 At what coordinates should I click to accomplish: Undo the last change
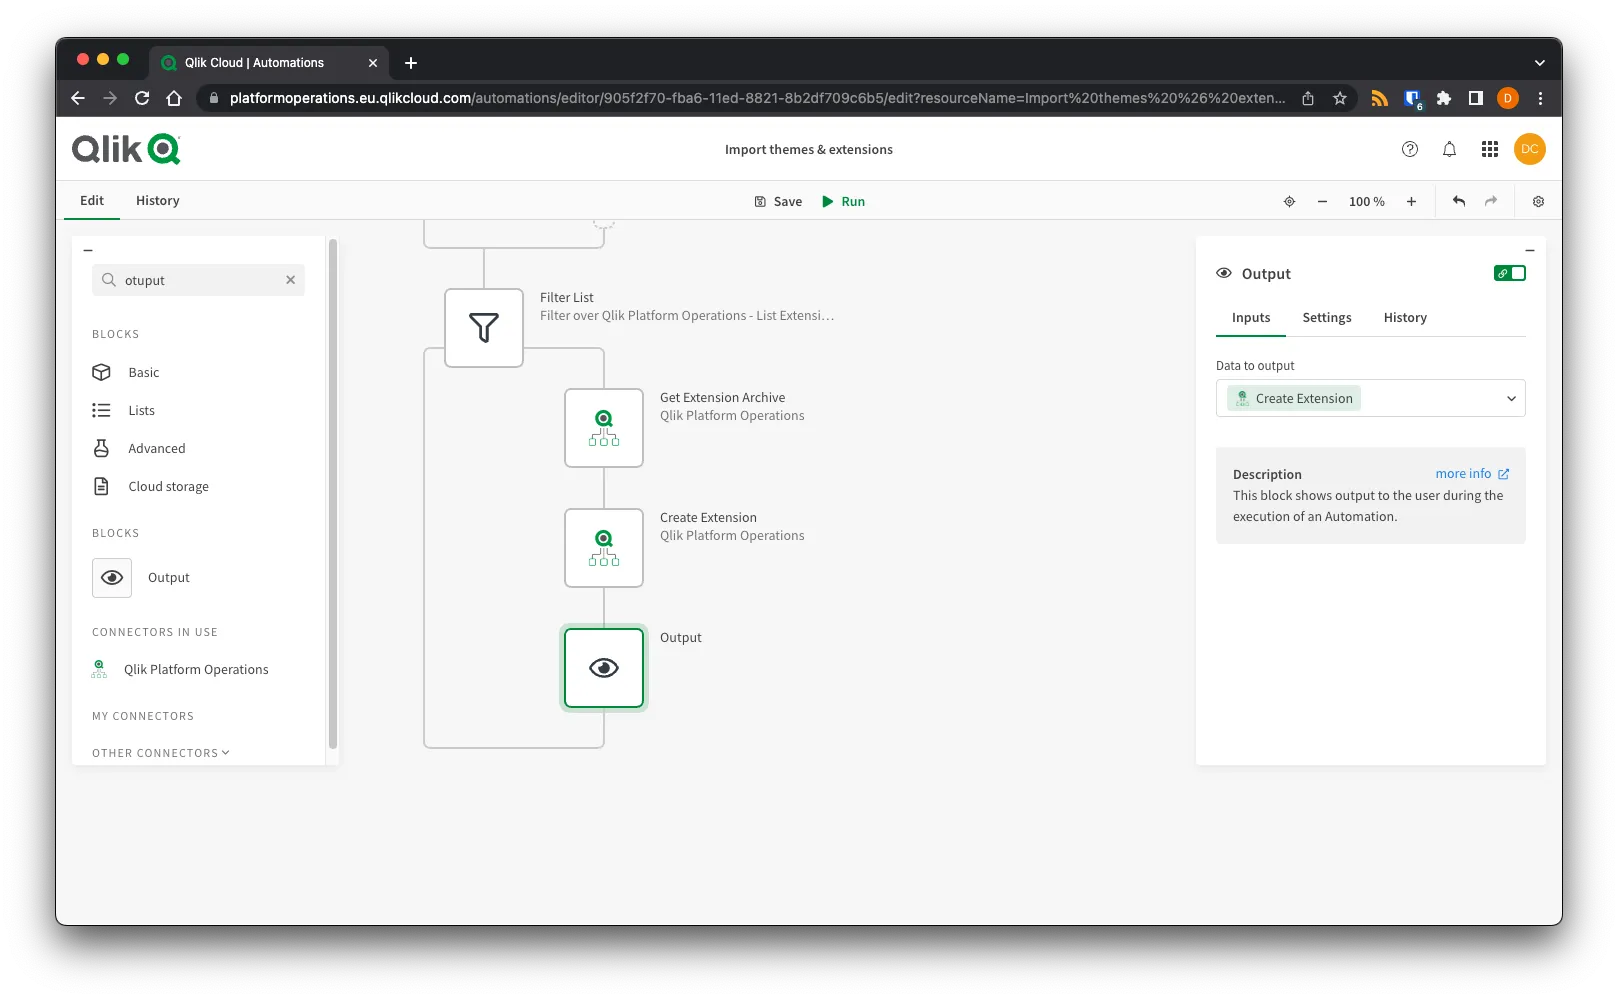[x=1459, y=201]
